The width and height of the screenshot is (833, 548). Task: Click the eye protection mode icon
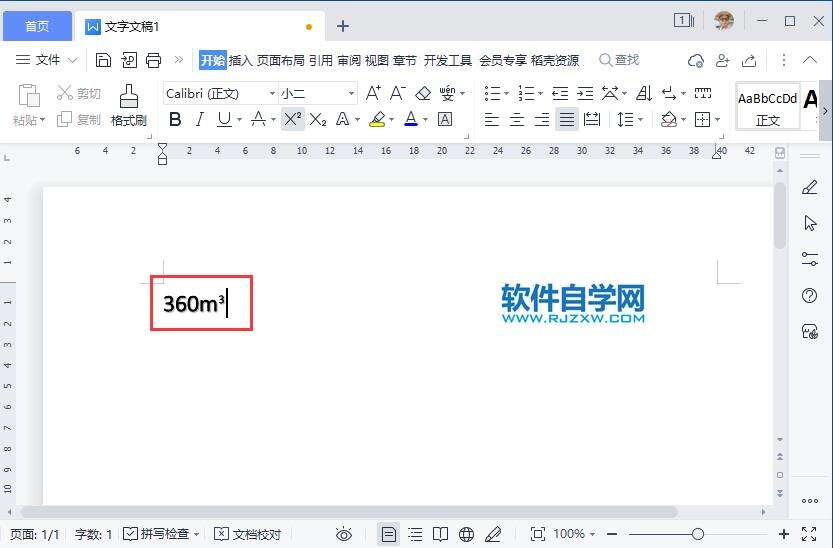click(x=344, y=534)
